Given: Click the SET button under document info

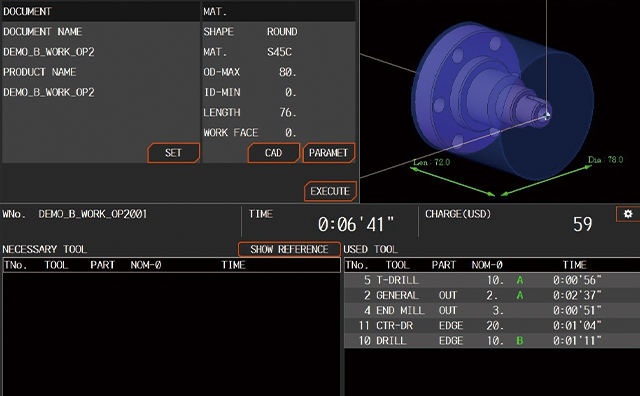Looking at the screenshot, I should tap(173, 153).
